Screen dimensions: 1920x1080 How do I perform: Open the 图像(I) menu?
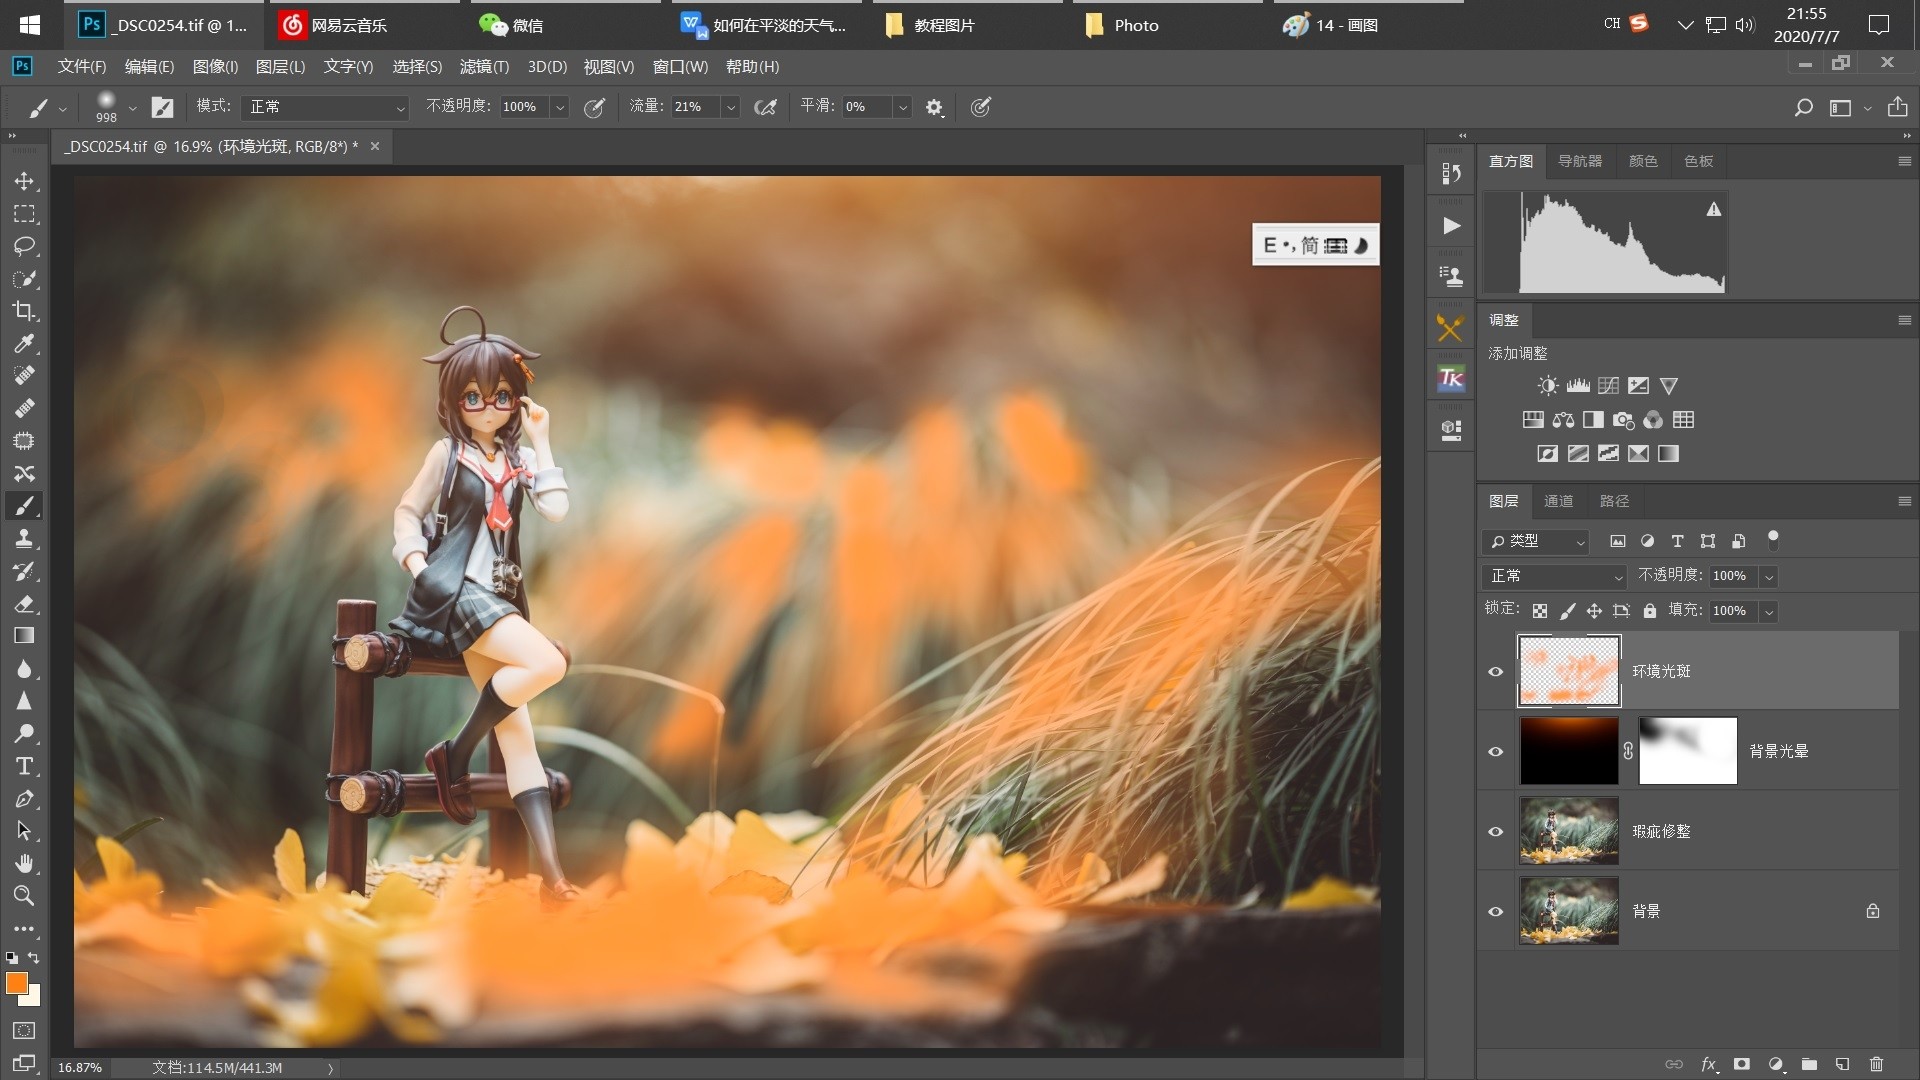click(x=215, y=67)
